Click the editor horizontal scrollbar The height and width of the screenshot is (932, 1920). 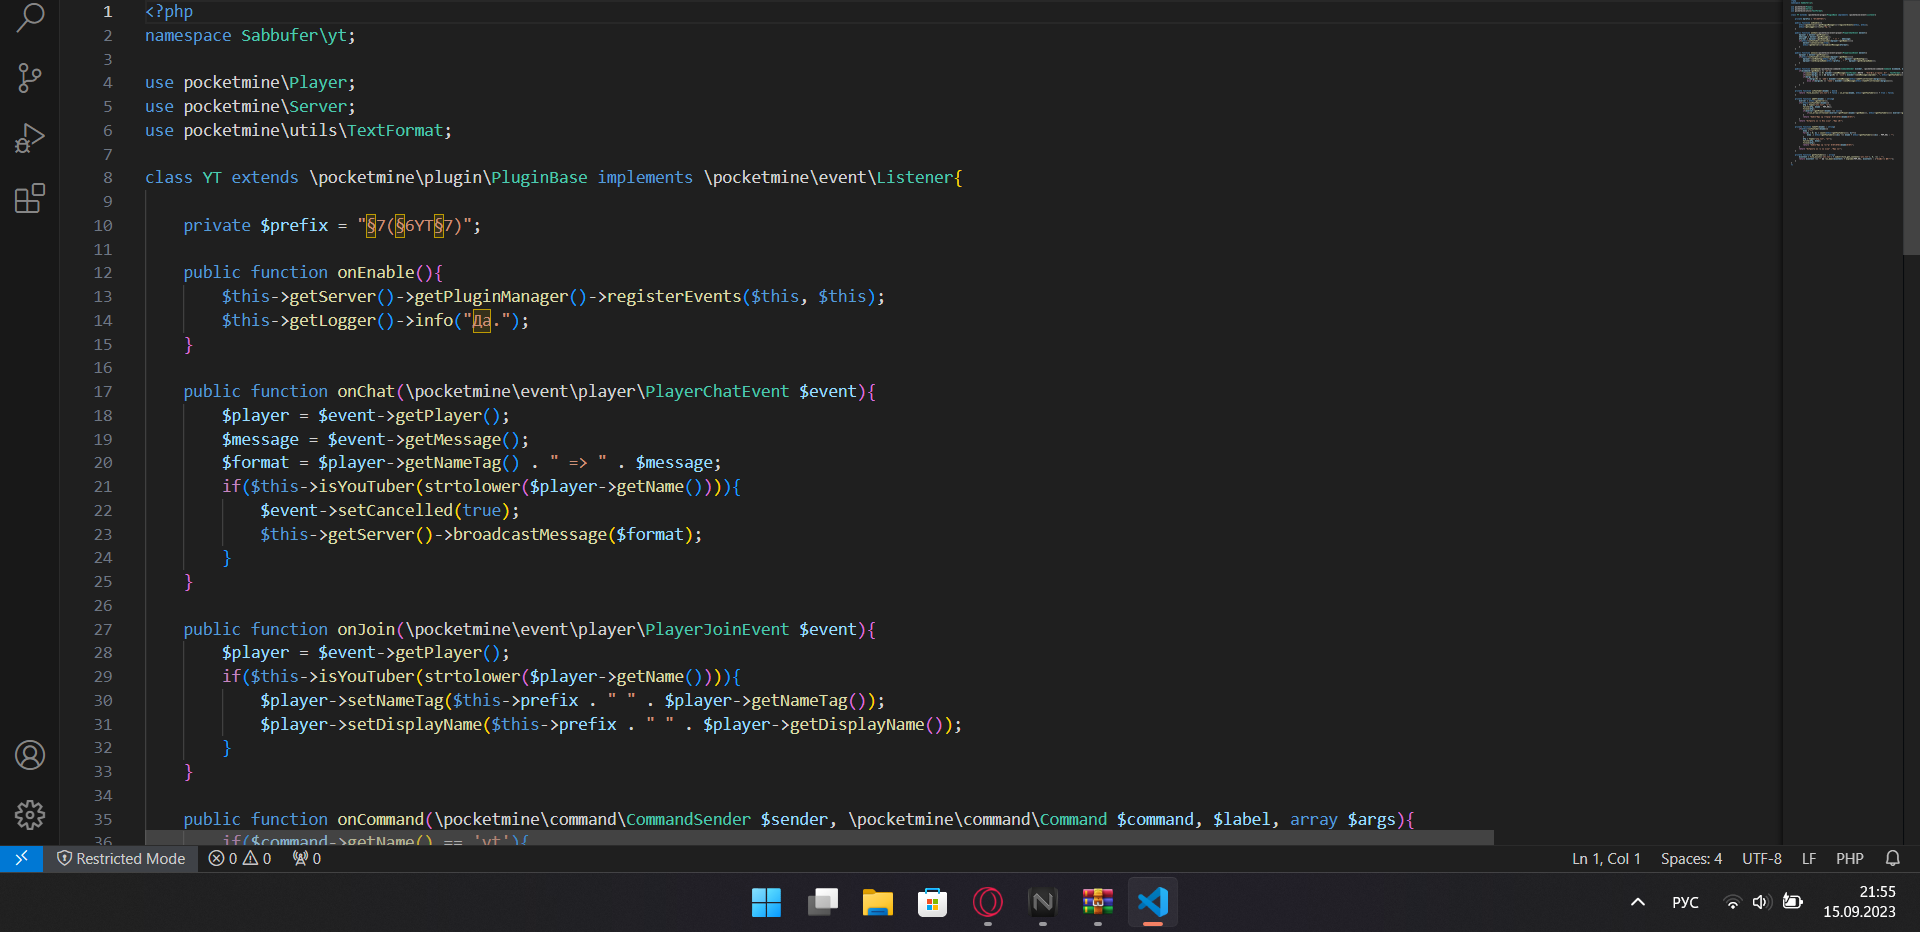pyautogui.click(x=819, y=837)
